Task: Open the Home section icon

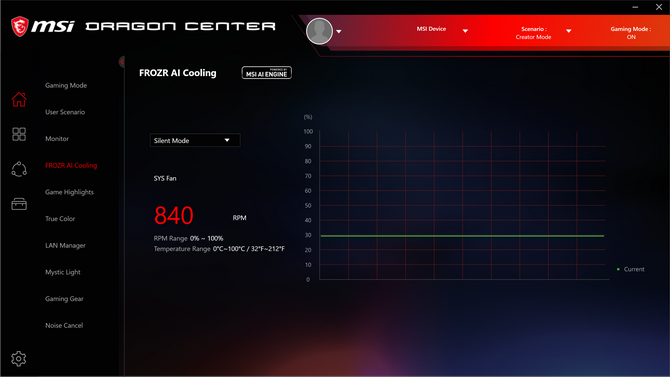Action: (x=19, y=99)
